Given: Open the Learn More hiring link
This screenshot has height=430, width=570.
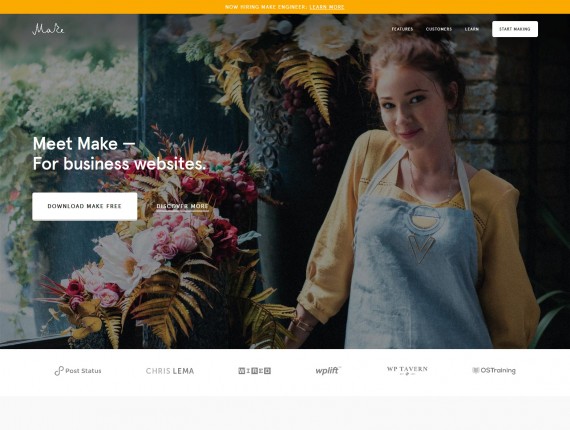Looking at the screenshot, I should (x=326, y=7).
